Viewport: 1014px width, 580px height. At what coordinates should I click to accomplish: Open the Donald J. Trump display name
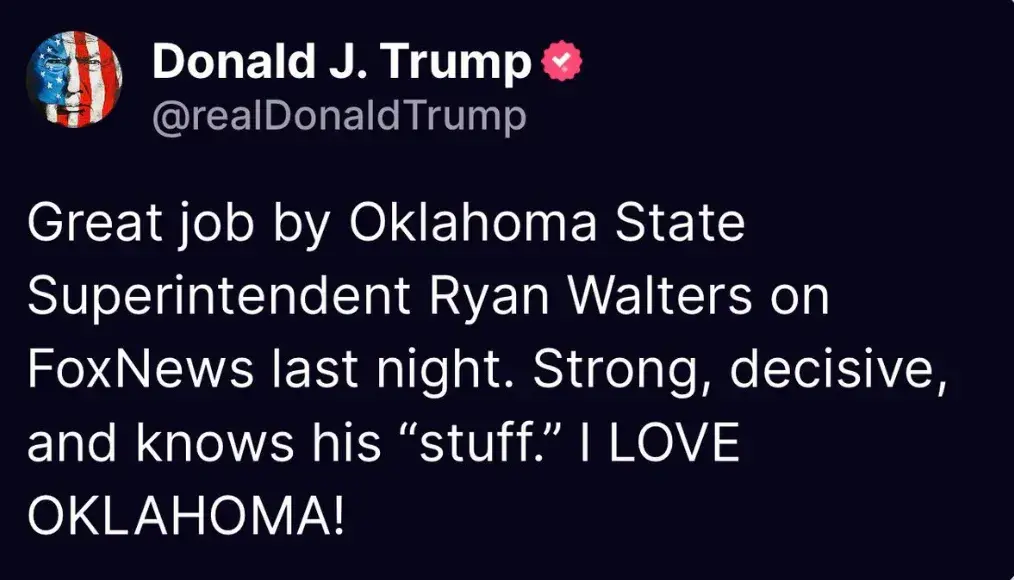coord(342,65)
